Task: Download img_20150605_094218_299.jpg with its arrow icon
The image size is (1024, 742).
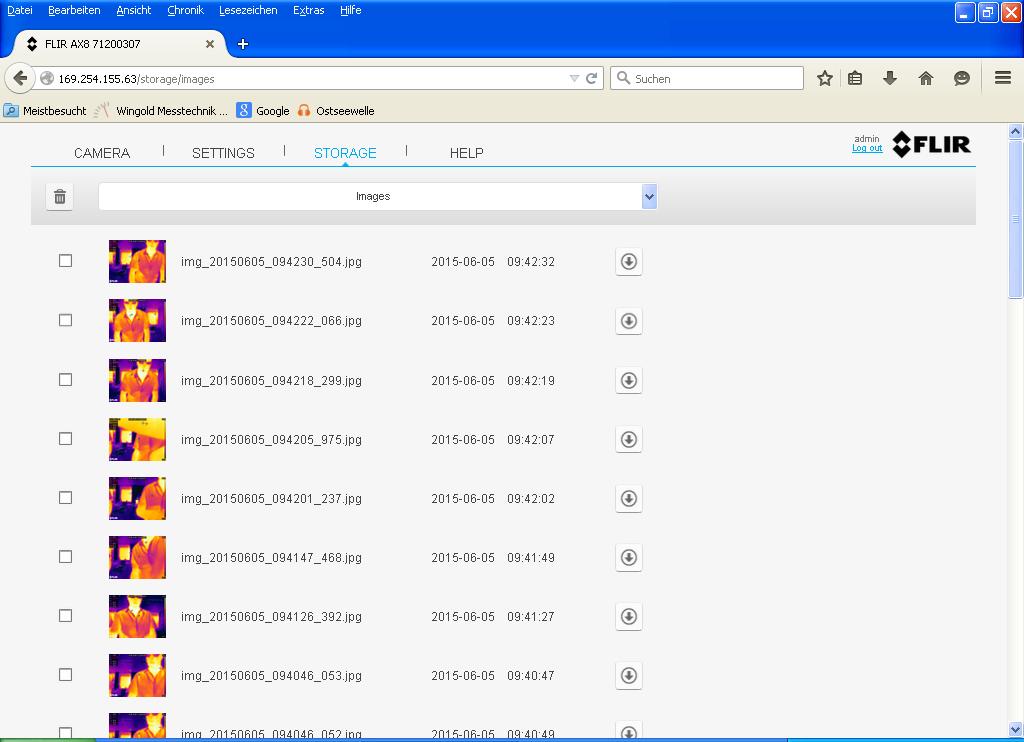Action: pyautogui.click(x=628, y=380)
